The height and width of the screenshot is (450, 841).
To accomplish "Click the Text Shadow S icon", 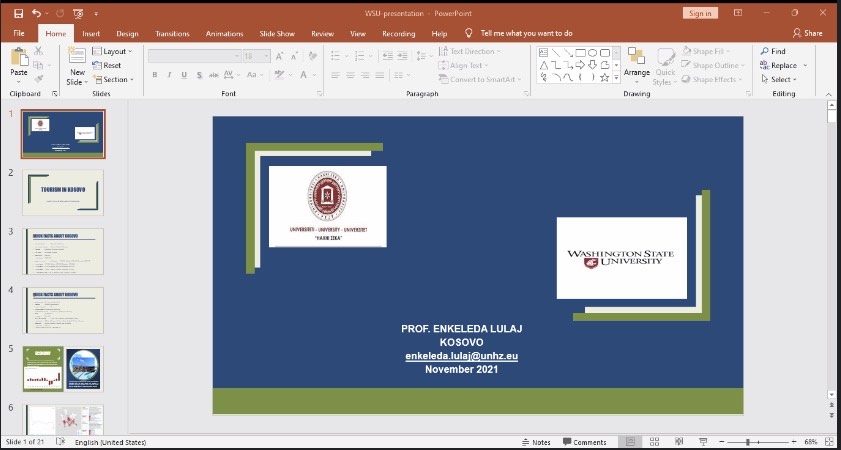I will [x=200, y=75].
